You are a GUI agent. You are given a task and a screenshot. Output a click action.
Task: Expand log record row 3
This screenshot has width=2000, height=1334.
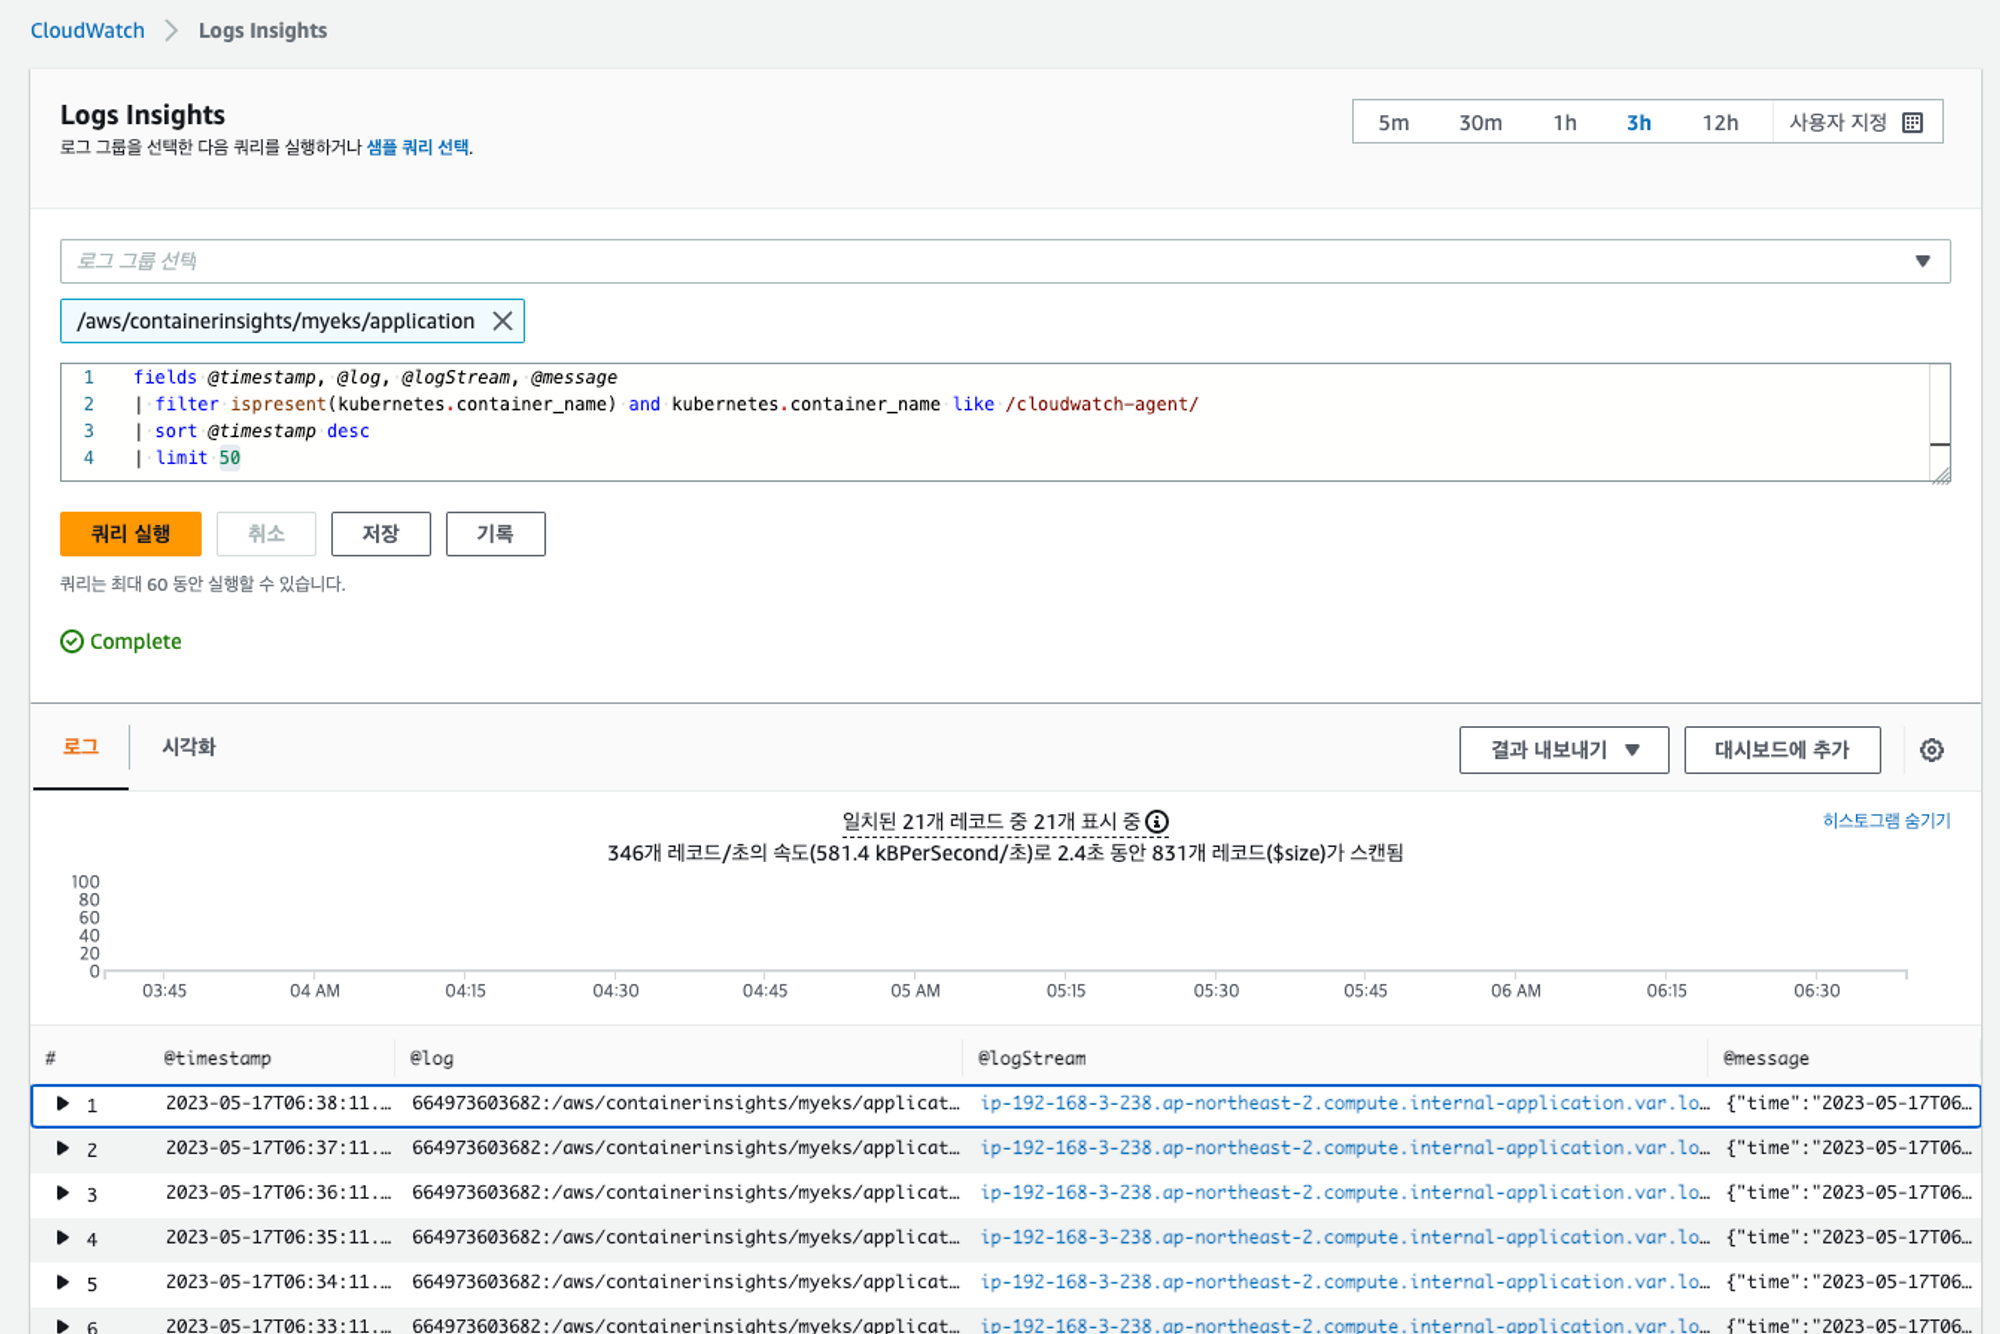[x=62, y=1193]
